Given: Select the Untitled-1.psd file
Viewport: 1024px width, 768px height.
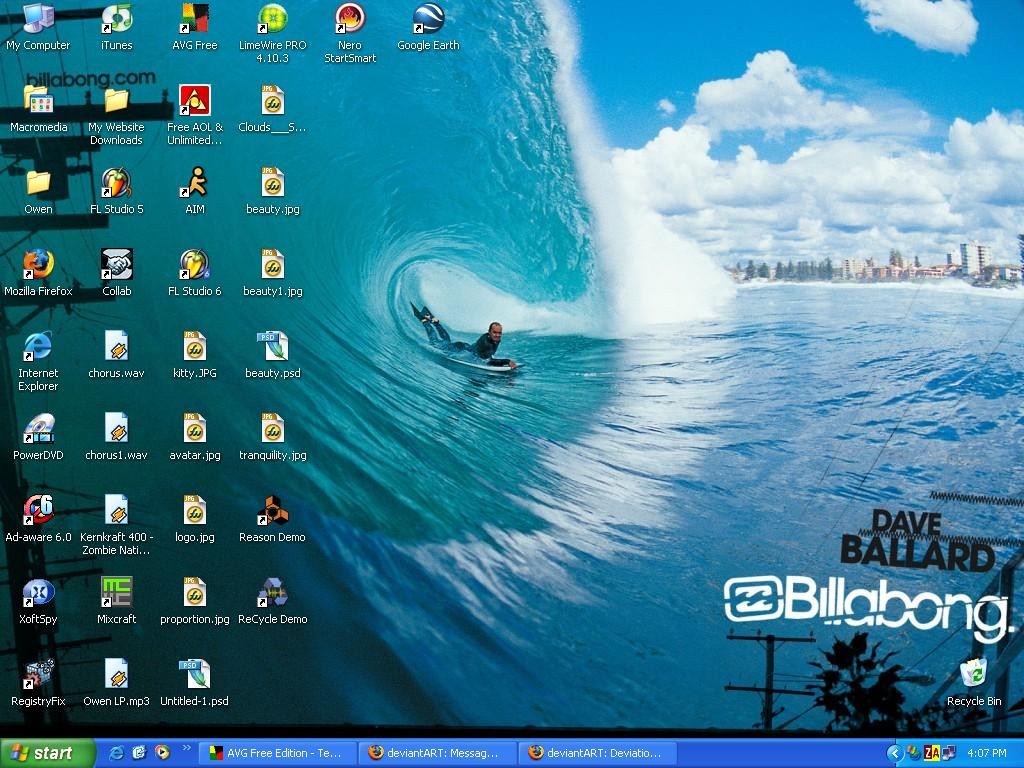Looking at the screenshot, I should (195, 683).
